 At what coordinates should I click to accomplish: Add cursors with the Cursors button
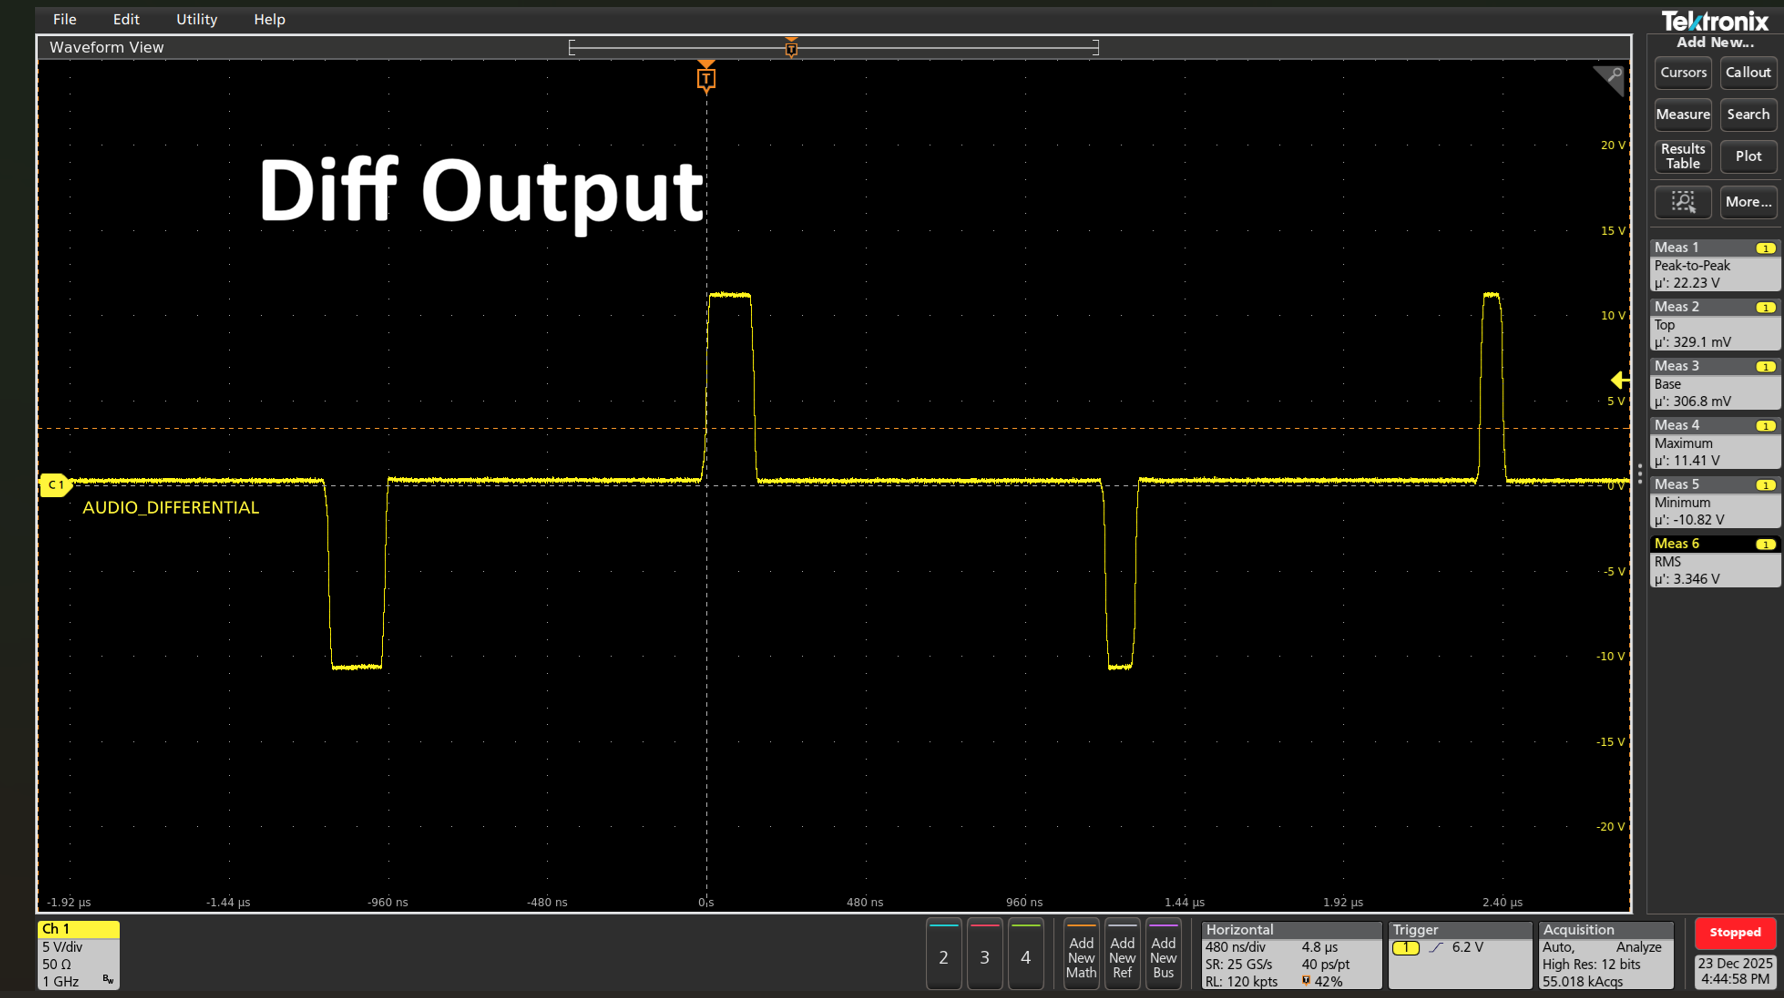click(1683, 73)
